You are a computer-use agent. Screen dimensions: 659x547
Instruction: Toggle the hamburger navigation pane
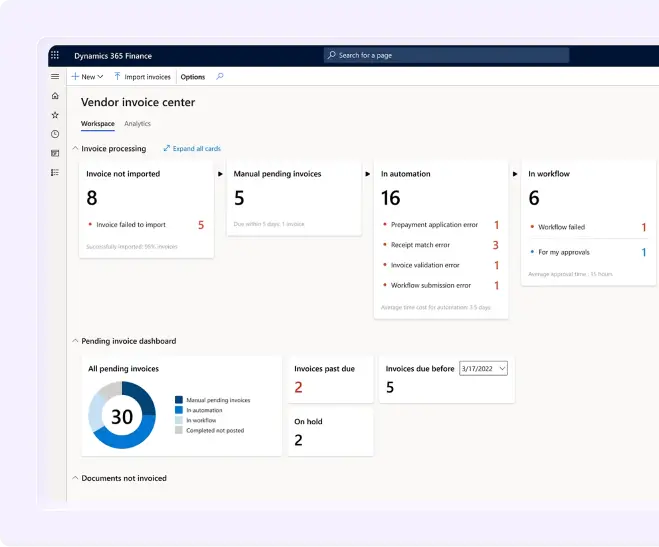tap(55, 76)
